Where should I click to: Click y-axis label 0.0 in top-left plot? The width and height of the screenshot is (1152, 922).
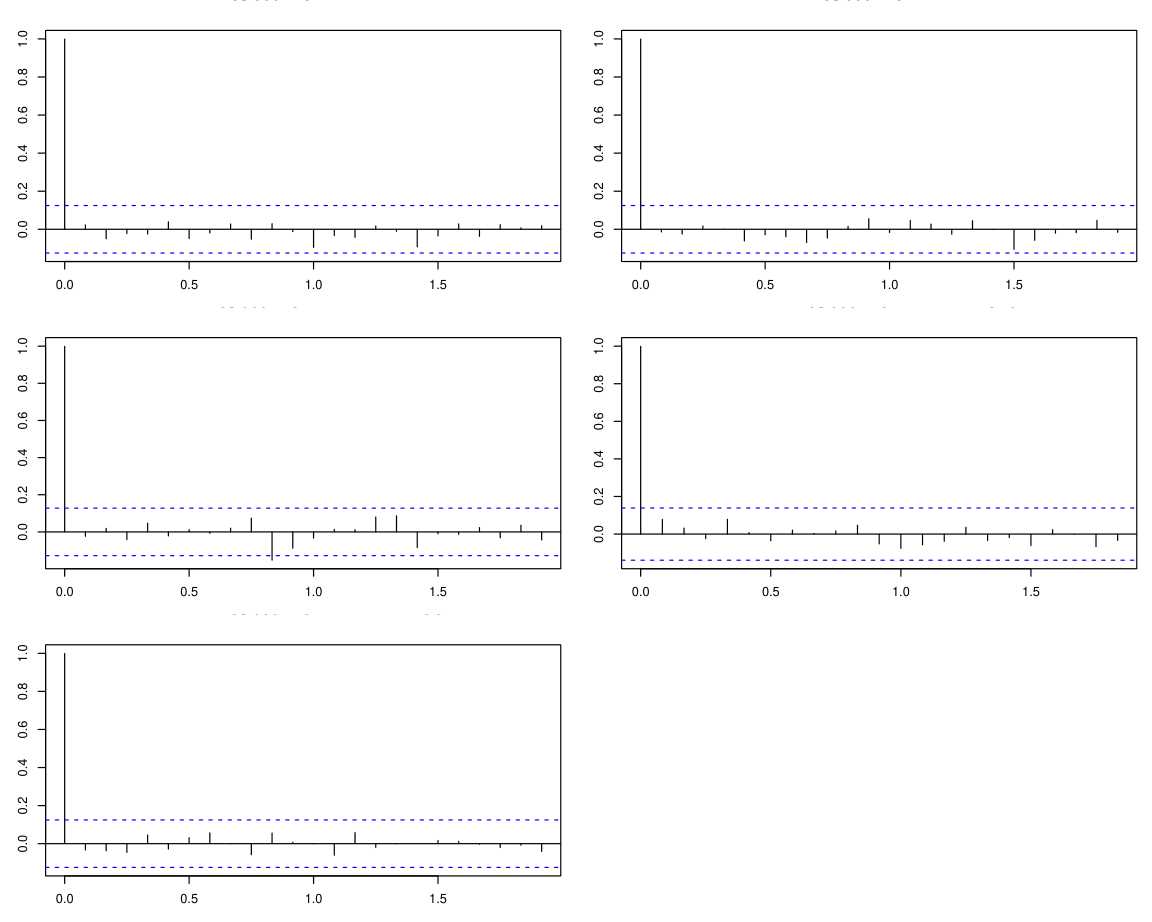23,229
